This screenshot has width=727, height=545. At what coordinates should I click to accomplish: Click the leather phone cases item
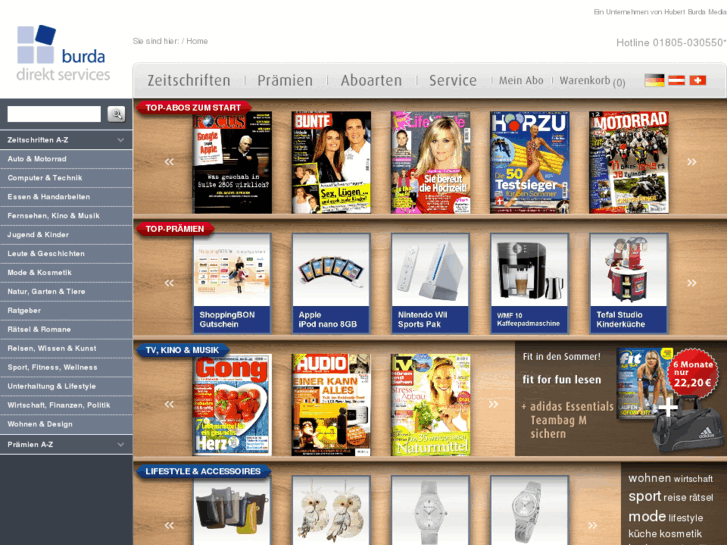[232, 510]
